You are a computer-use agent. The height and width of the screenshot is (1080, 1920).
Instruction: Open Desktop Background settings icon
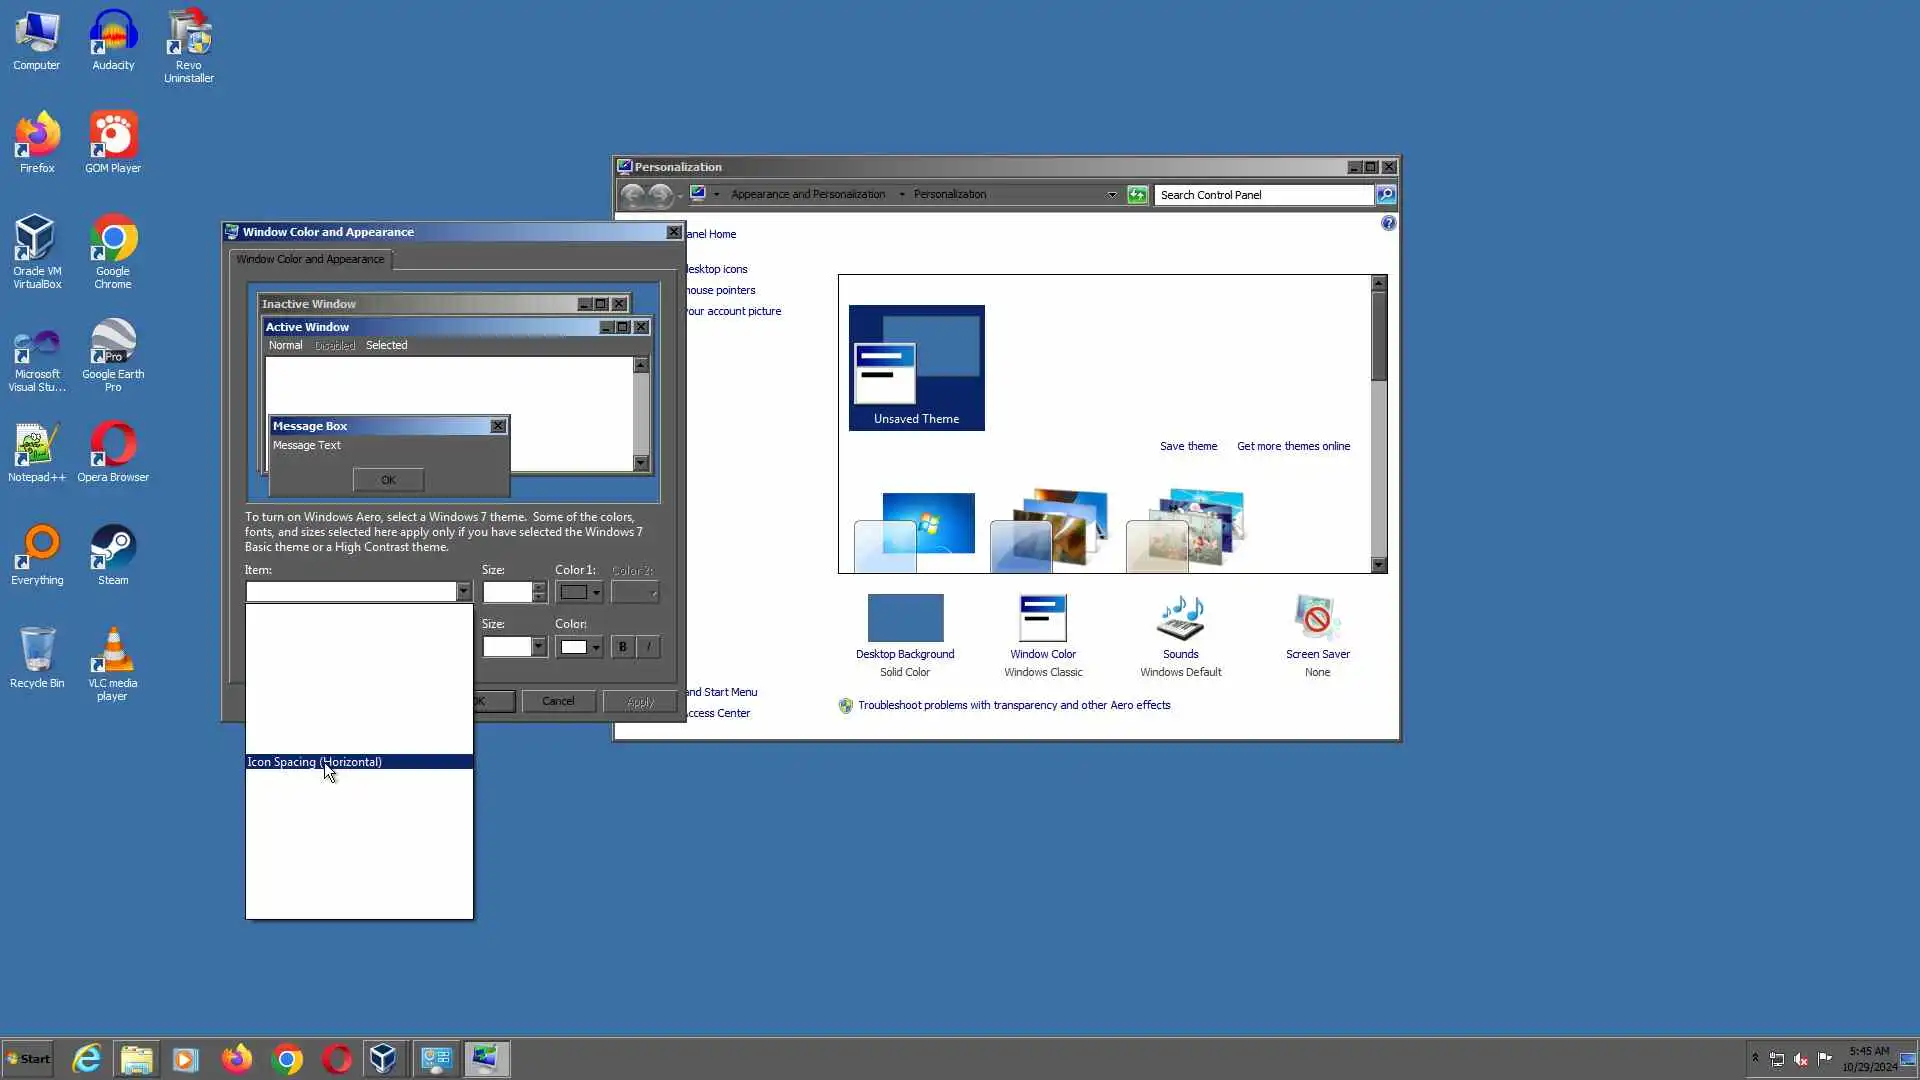click(904, 619)
